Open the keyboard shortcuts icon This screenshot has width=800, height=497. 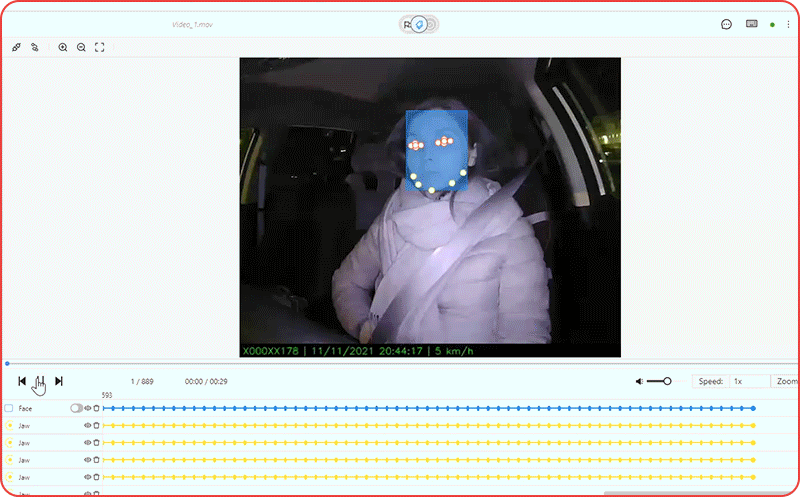(x=751, y=24)
